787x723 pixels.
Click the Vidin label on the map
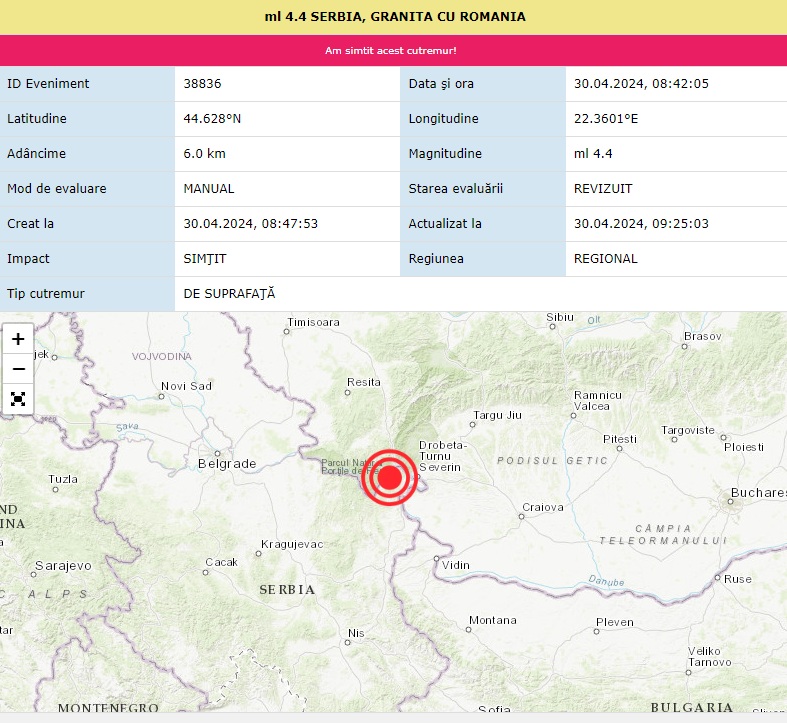tap(455, 565)
